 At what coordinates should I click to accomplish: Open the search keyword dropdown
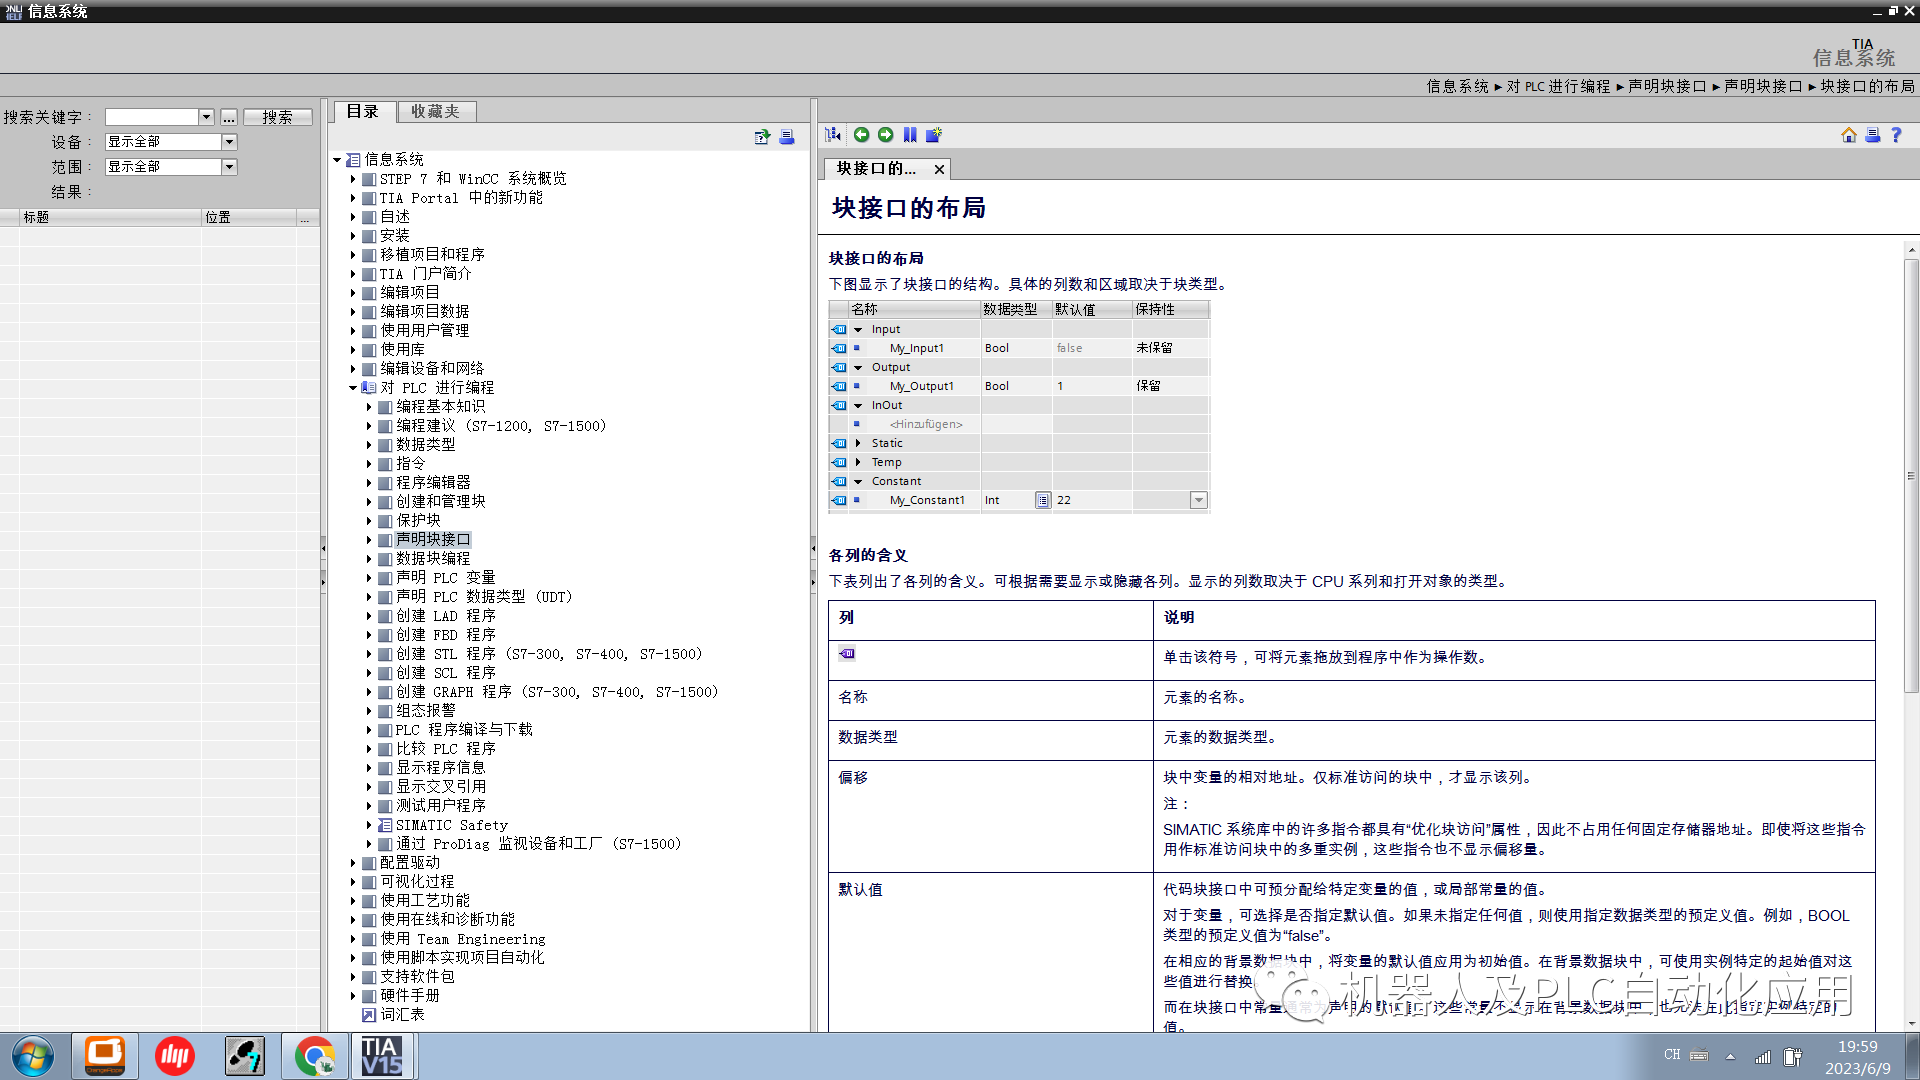coord(206,117)
